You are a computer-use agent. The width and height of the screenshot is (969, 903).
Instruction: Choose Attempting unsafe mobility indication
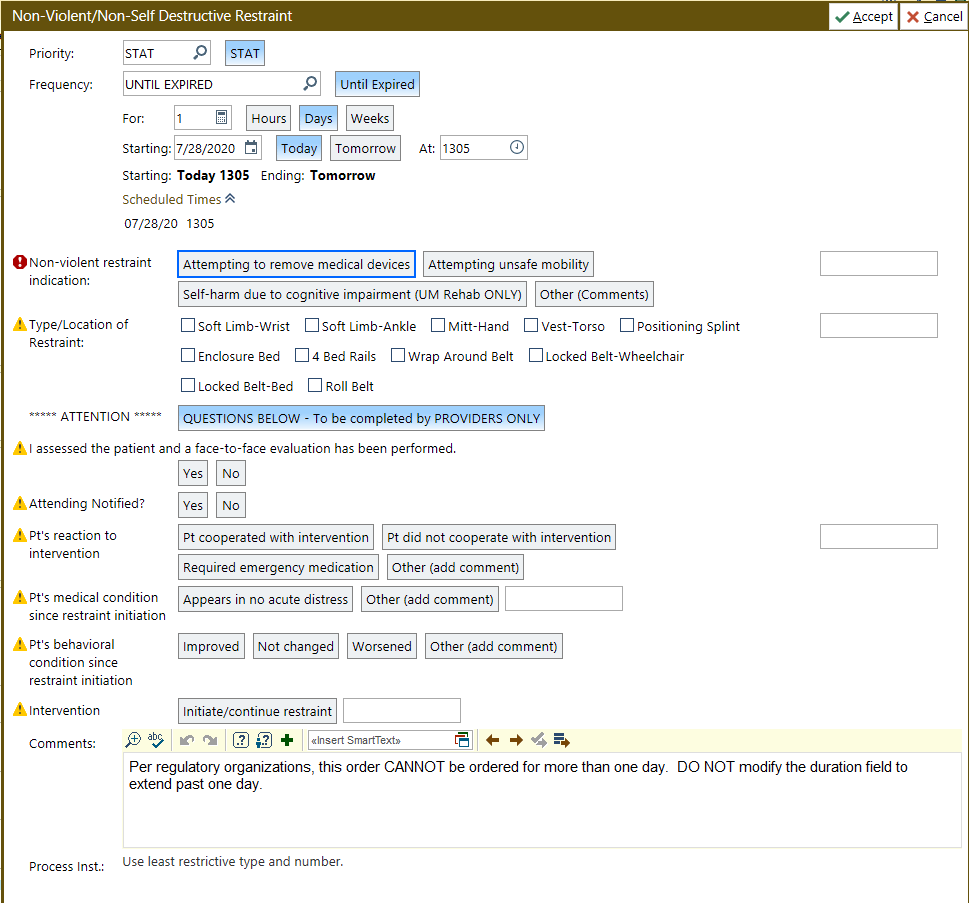coord(508,264)
